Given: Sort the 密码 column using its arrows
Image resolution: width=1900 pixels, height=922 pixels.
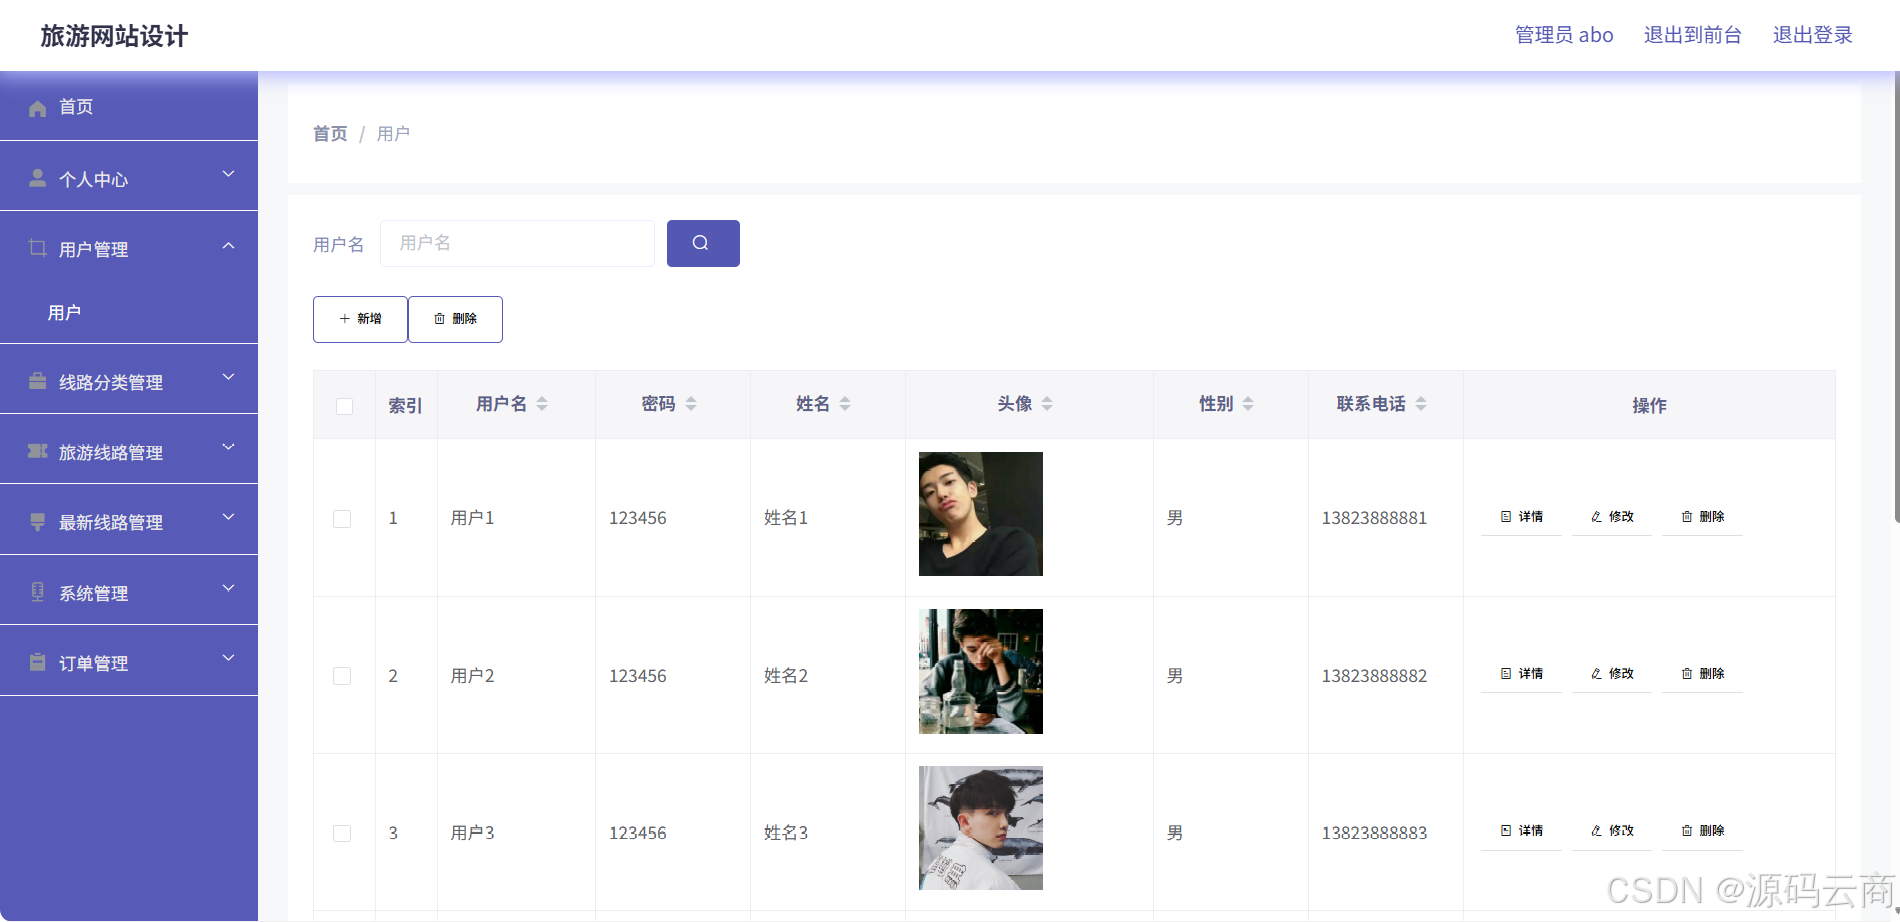Looking at the screenshot, I should [x=691, y=404].
